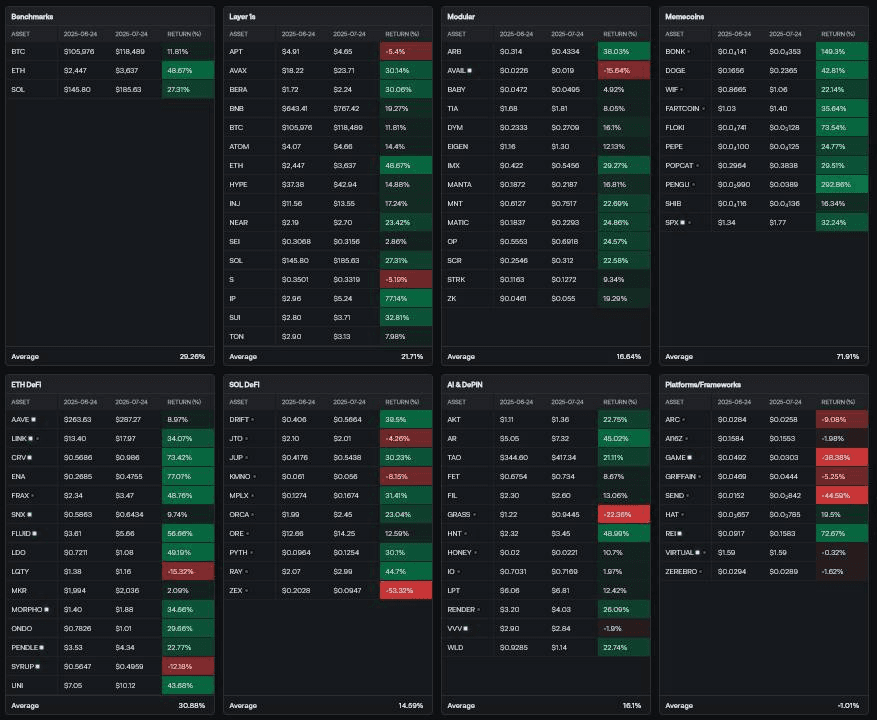Click the MANTA asset name
The height and width of the screenshot is (720, 877).
click(x=459, y=185)
